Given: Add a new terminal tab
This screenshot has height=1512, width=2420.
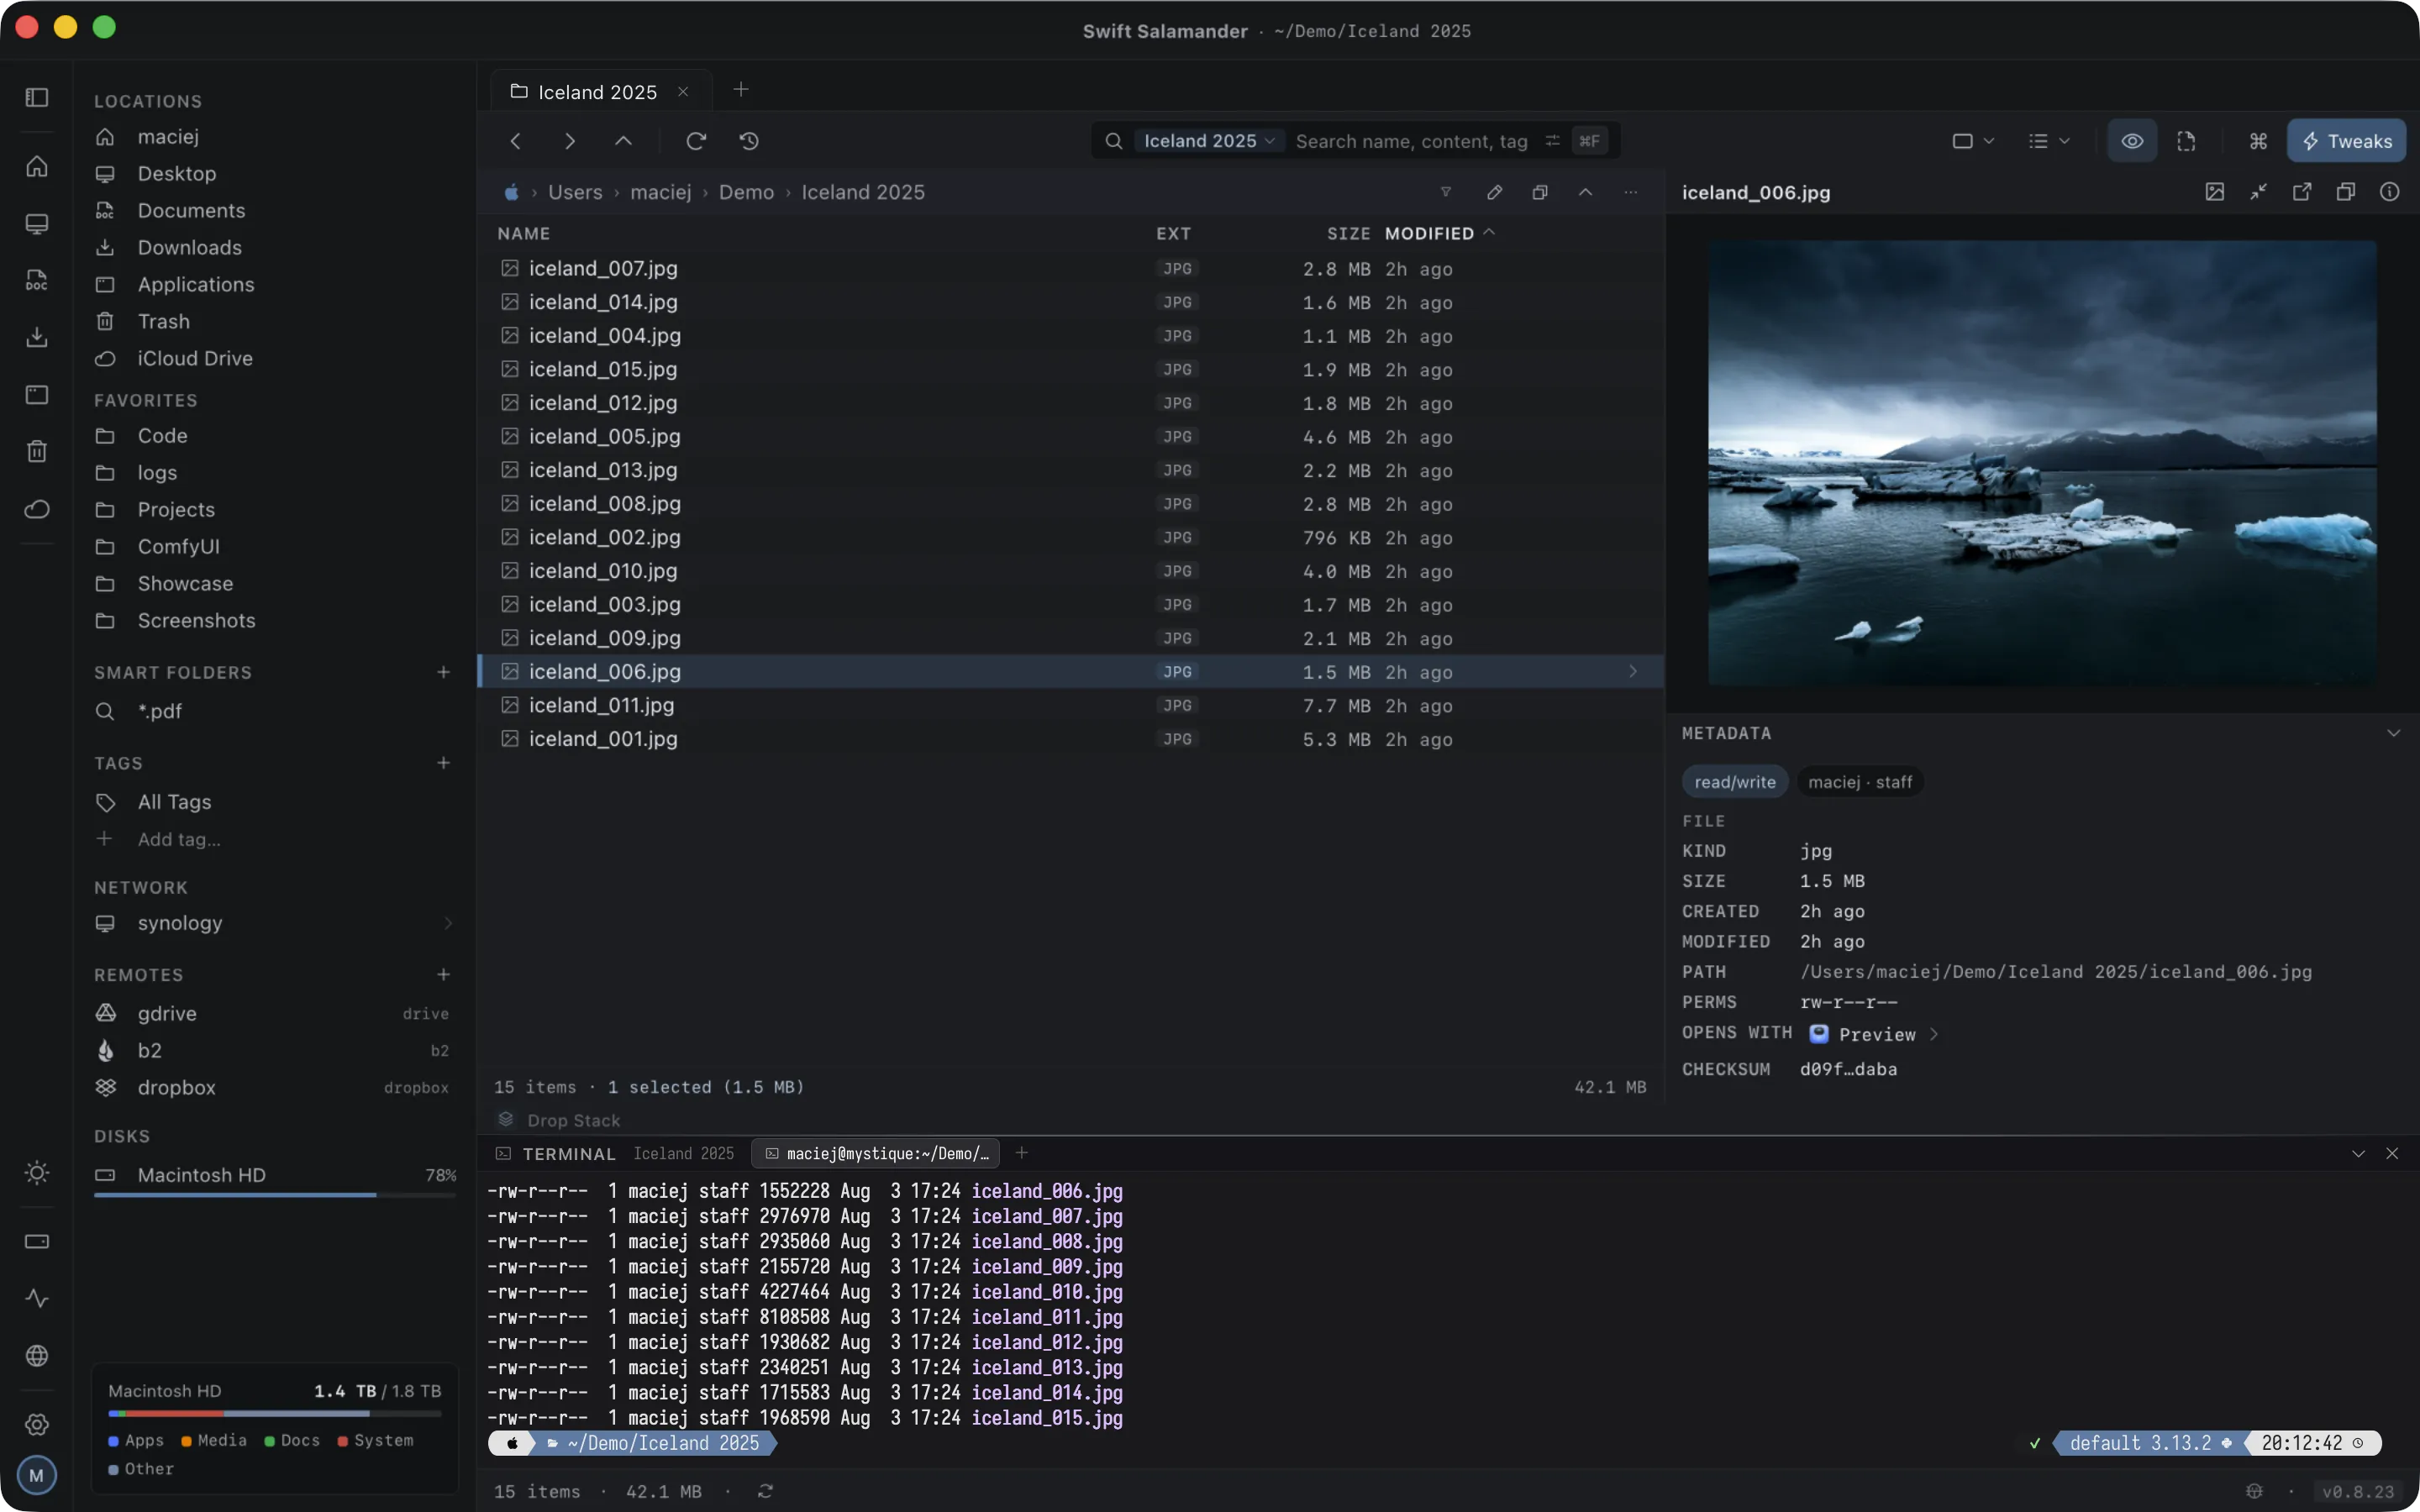Looking at the screenshot, I should pos(1021,1153).
